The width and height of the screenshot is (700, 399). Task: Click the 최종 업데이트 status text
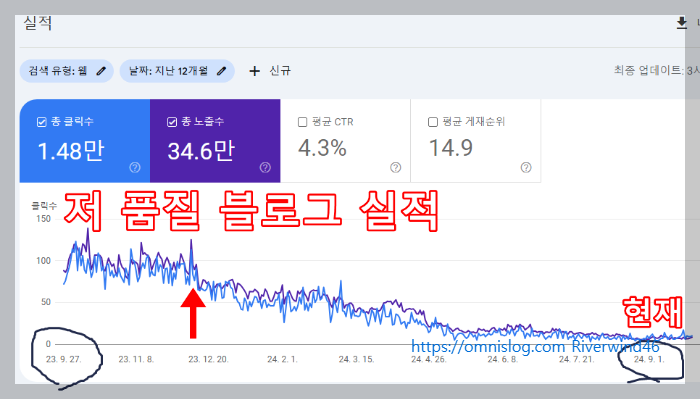click(x=656, y=71)
